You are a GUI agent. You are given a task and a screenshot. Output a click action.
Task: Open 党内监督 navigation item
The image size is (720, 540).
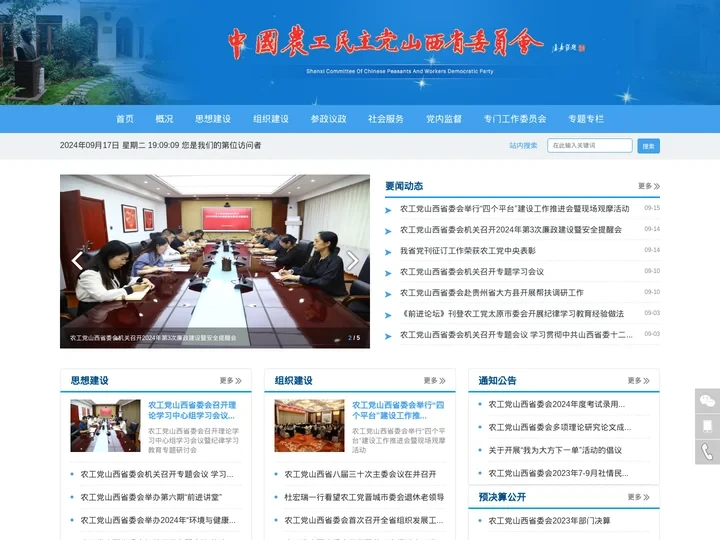[x=444, y=119]
